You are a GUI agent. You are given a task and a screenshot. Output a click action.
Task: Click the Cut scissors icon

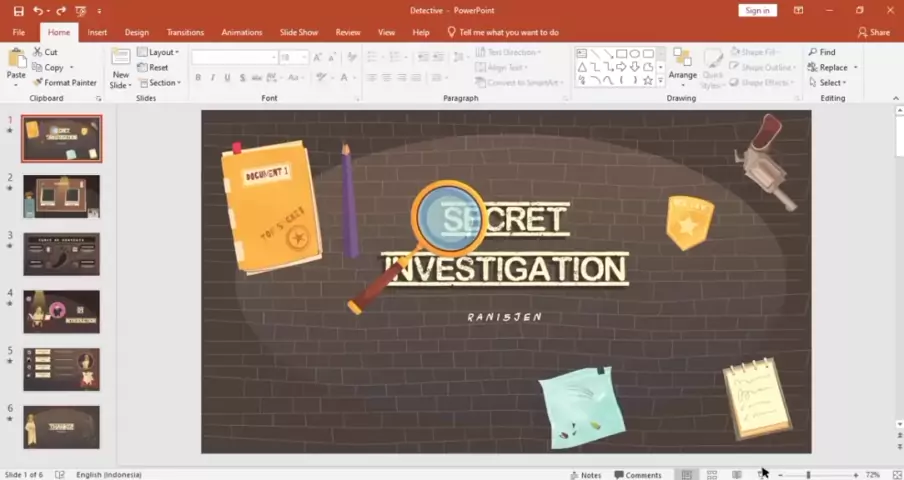(x=38, y=52)
